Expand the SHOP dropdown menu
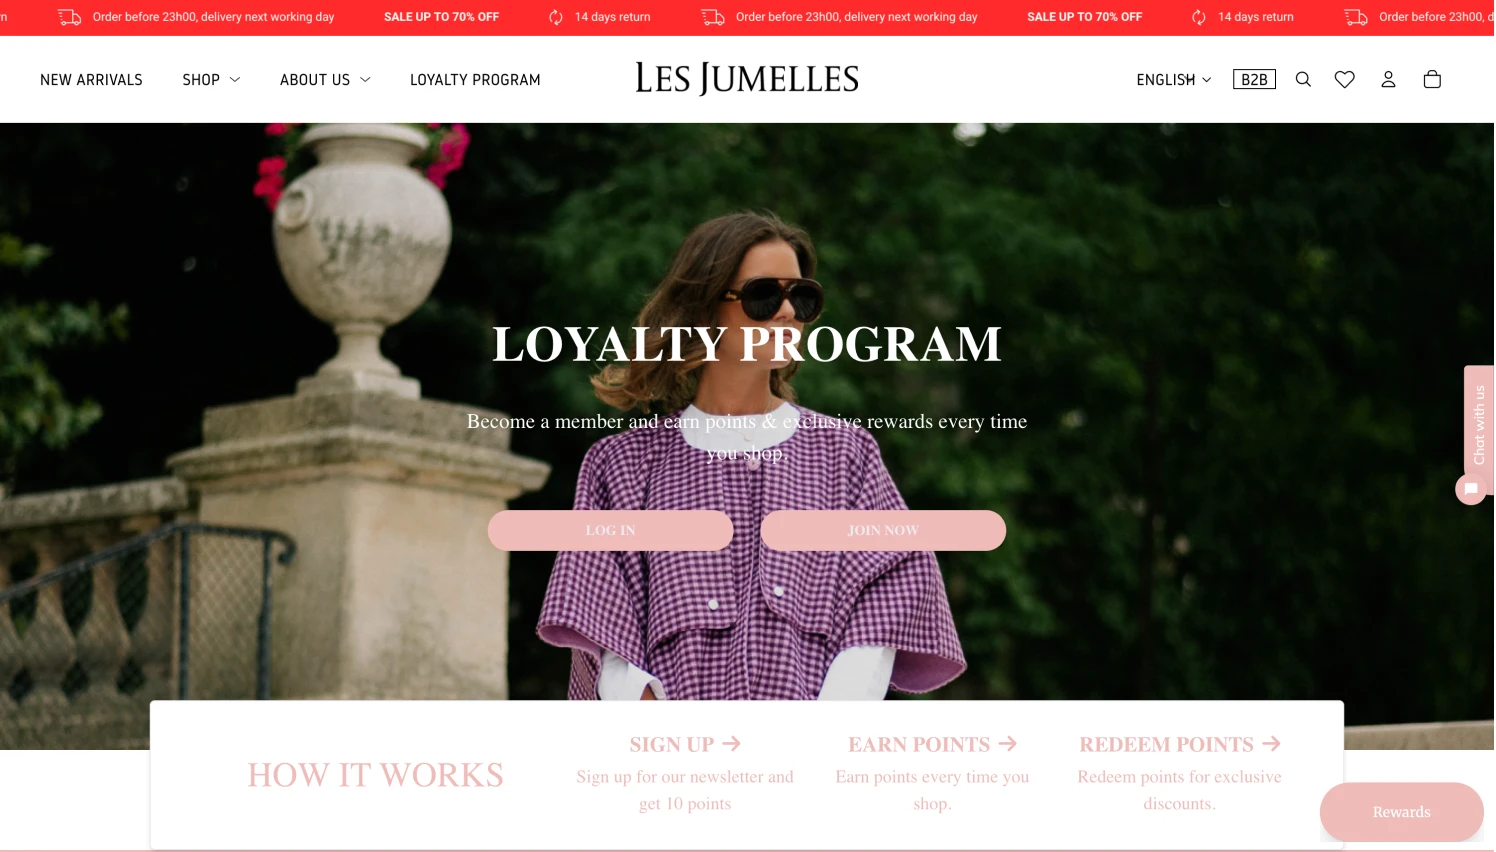 (x=211, y=80)
